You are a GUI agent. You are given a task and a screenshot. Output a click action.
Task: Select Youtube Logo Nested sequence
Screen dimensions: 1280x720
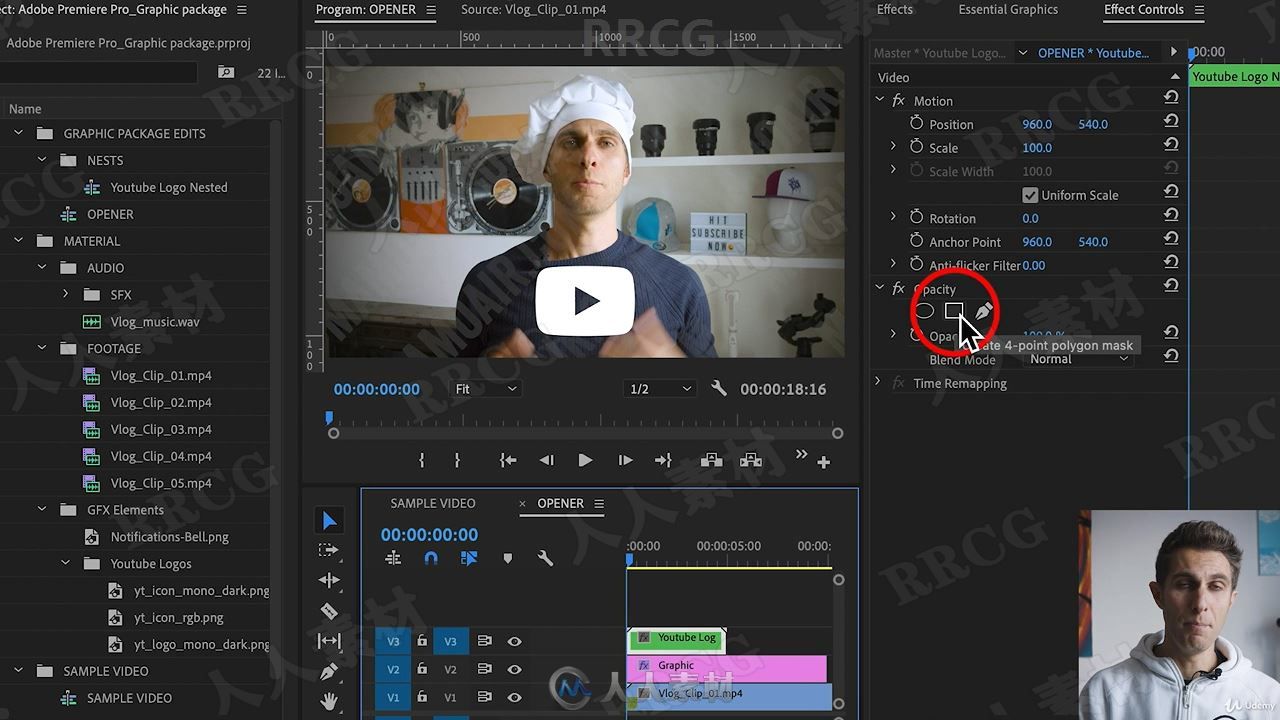pos(169,187)
